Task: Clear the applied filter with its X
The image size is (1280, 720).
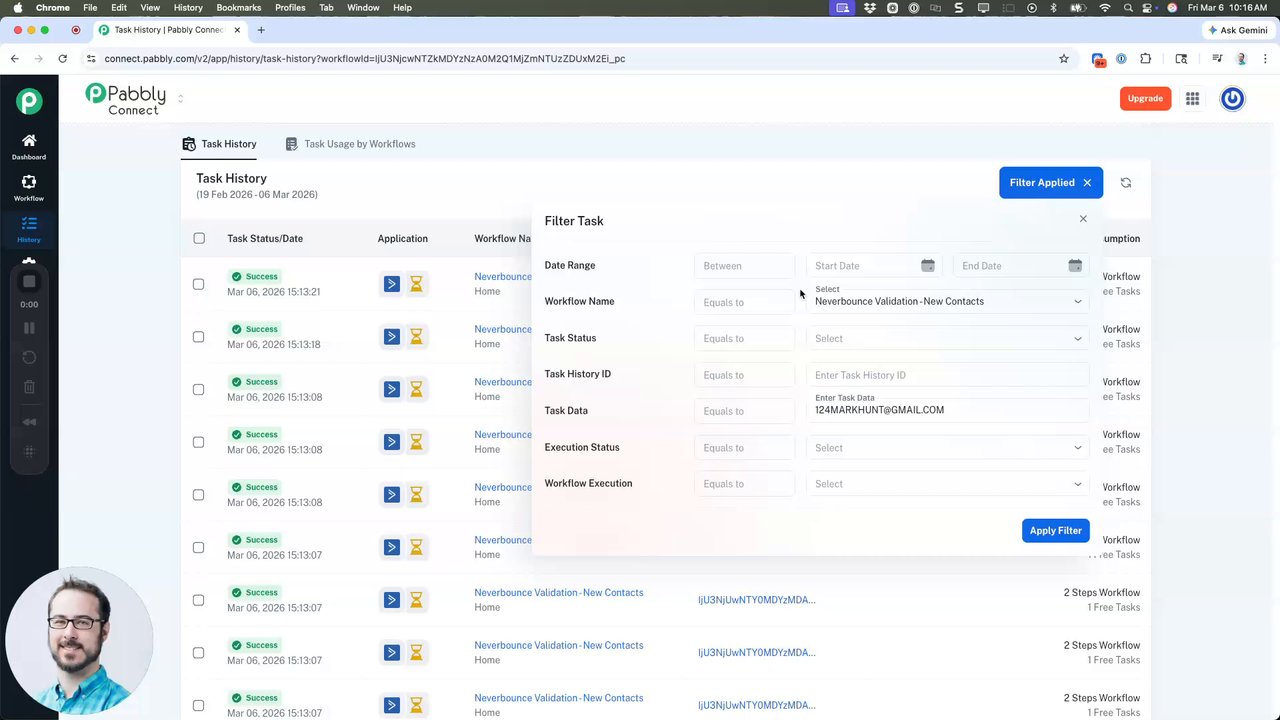Action: click(1087, 183)
